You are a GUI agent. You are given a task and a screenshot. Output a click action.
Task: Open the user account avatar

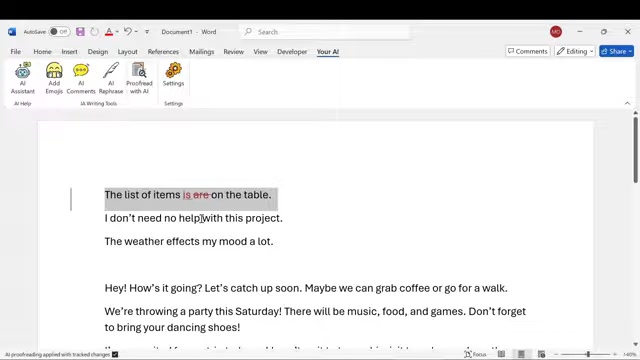(556, 31)
